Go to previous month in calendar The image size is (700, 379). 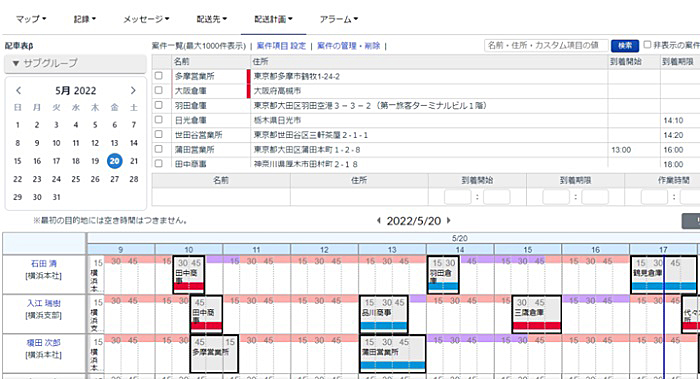pos(18,91)
